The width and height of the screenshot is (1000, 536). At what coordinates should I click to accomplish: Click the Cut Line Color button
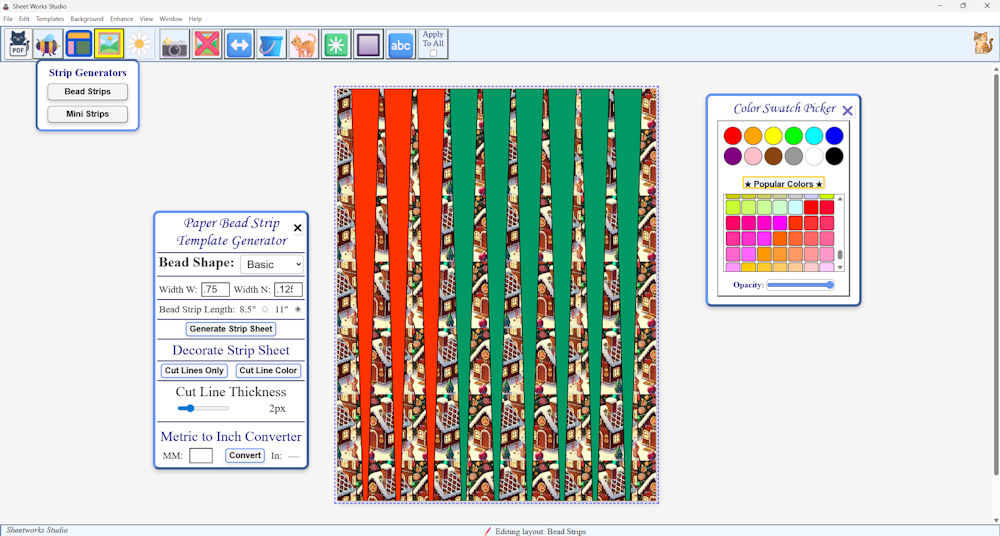[x=268, y=371]
